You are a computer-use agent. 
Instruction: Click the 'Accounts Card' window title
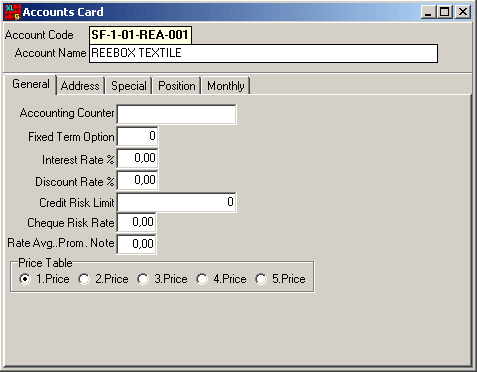(x=63, y=12)
